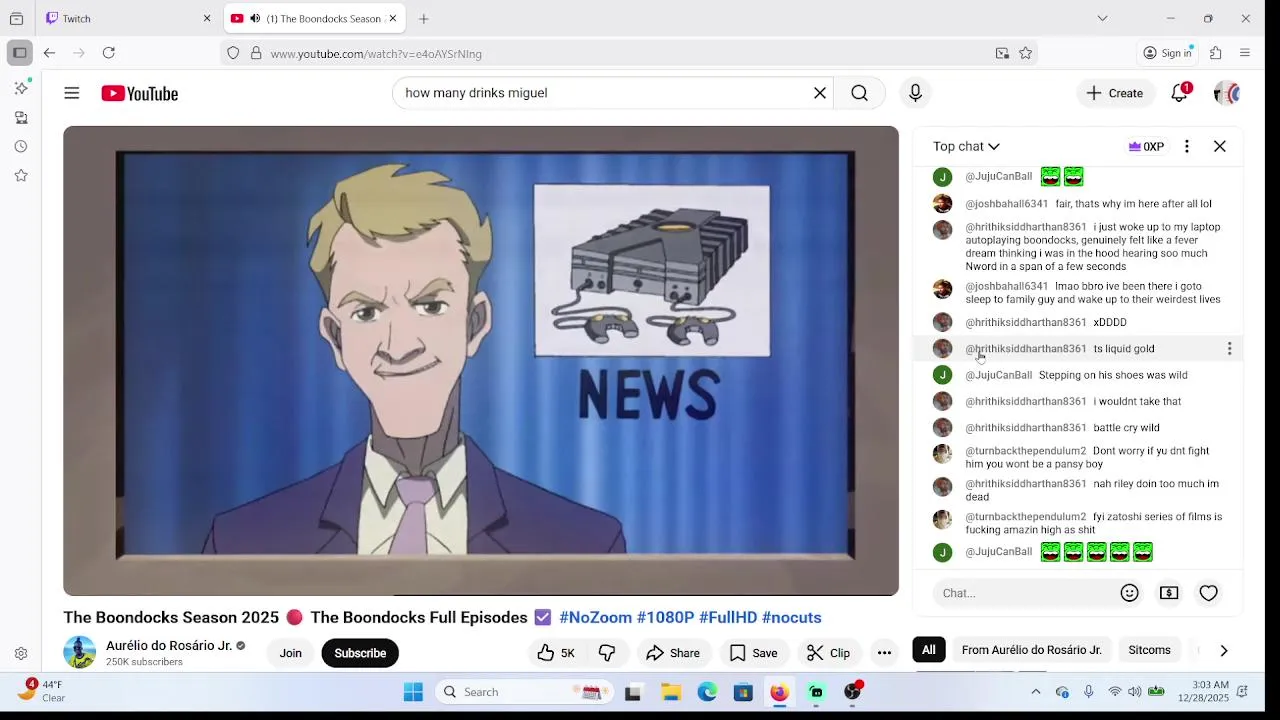This screenshot has width=1280, height=720.
Task: Click the #nocuts hashtag link
Action: click(791, 618)
